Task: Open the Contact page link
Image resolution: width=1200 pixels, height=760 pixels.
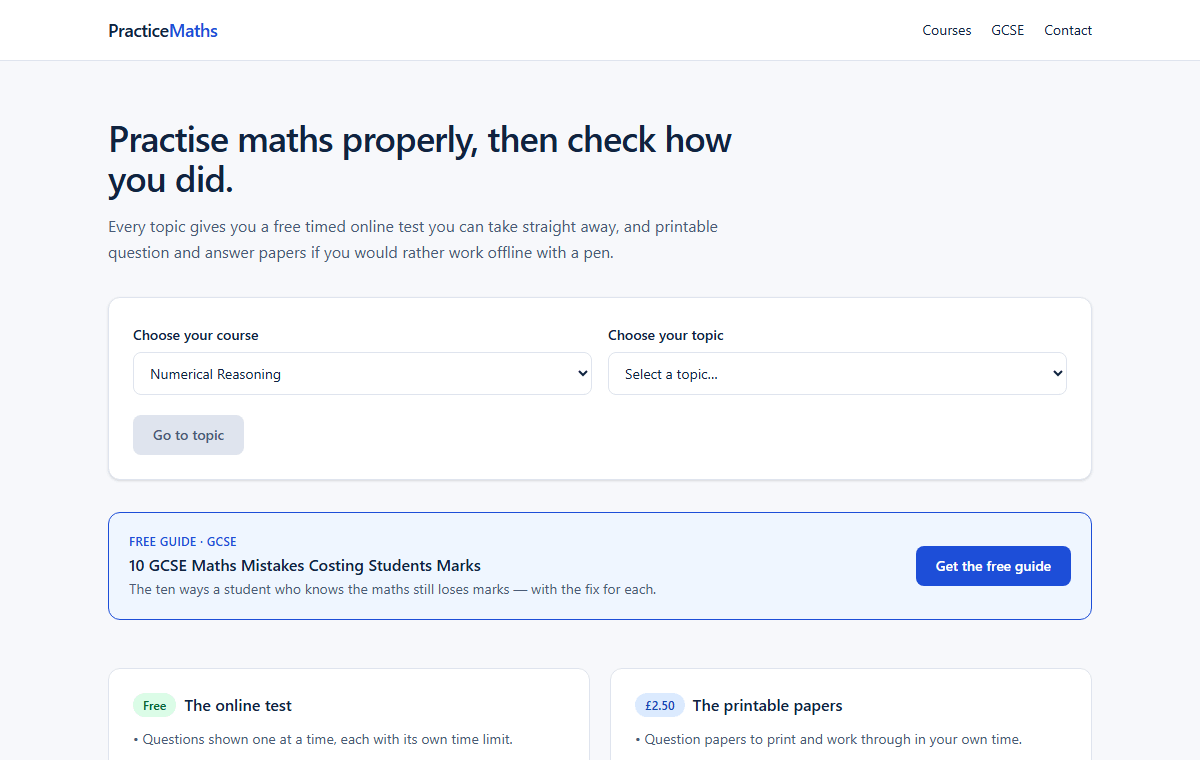Action: click(x=1068, y=31)
